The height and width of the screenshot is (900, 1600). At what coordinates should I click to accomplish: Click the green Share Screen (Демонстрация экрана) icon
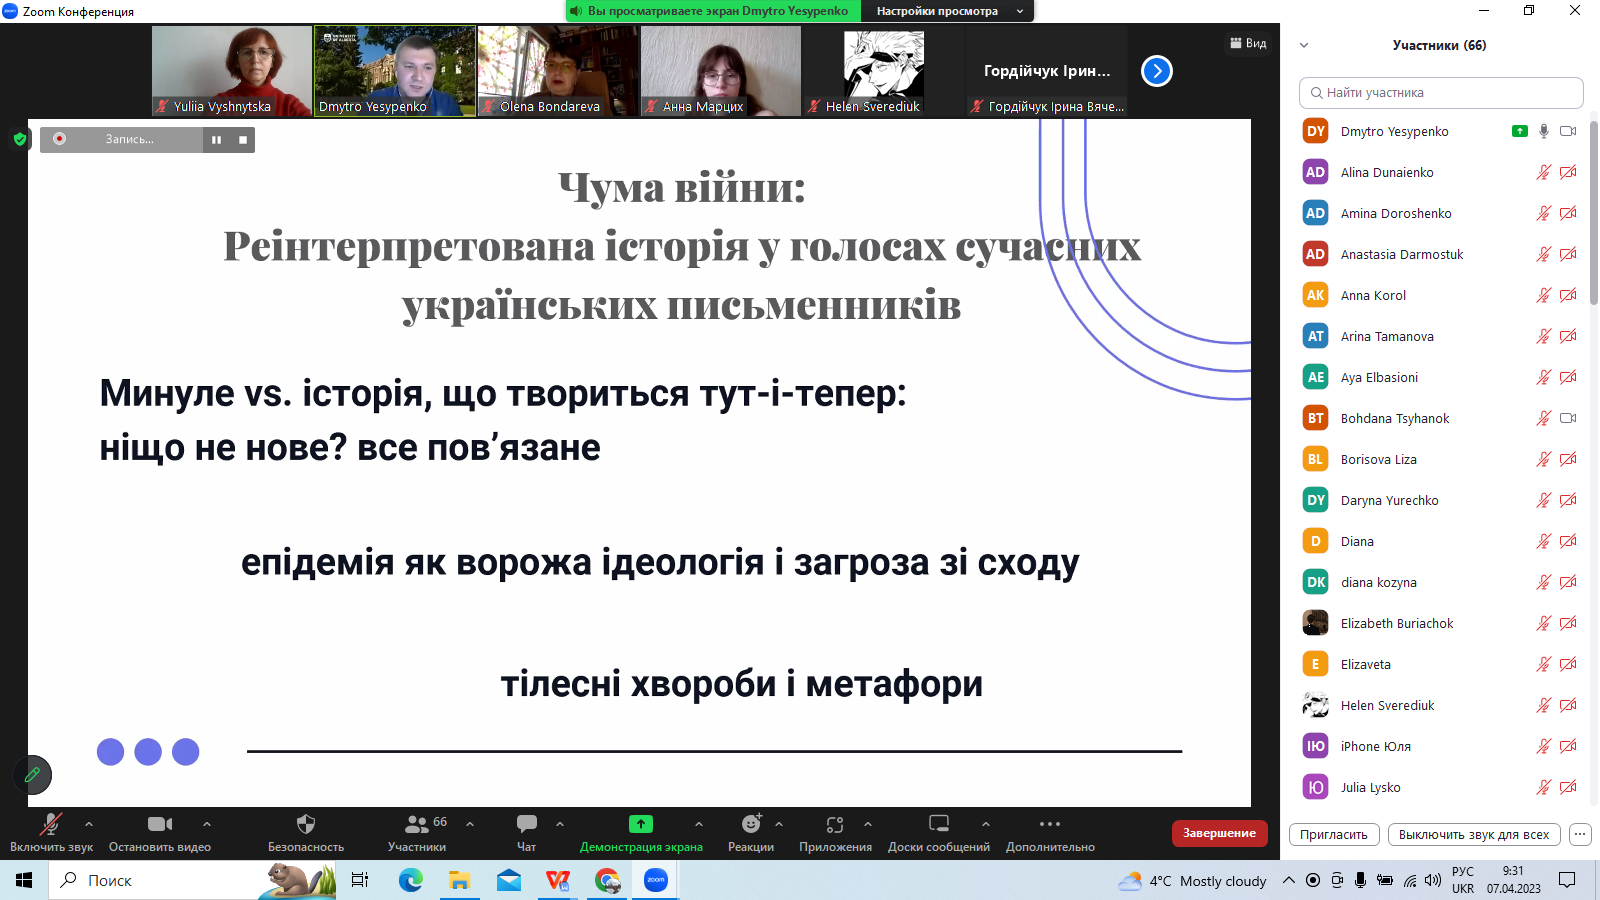pos(641,824)
